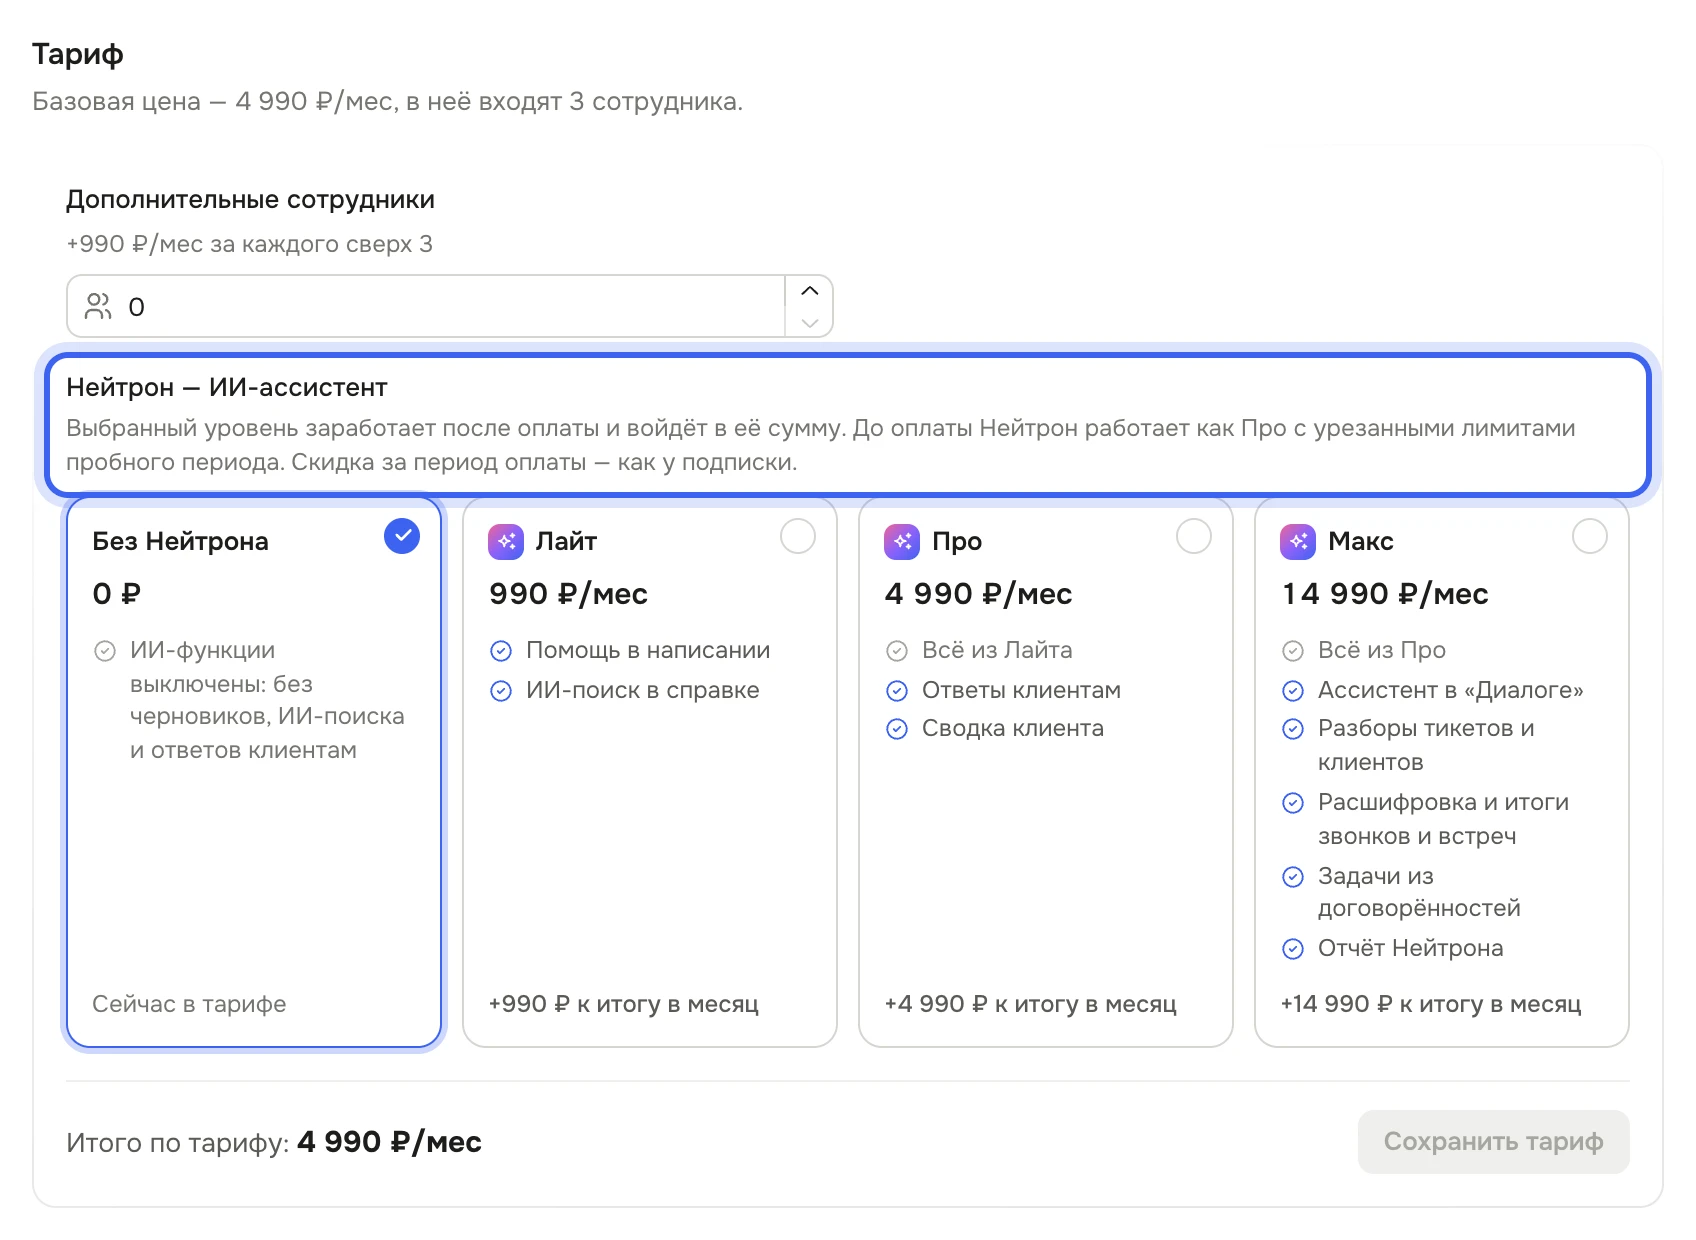Click the employees people icon in field

(x=98, y=306)
